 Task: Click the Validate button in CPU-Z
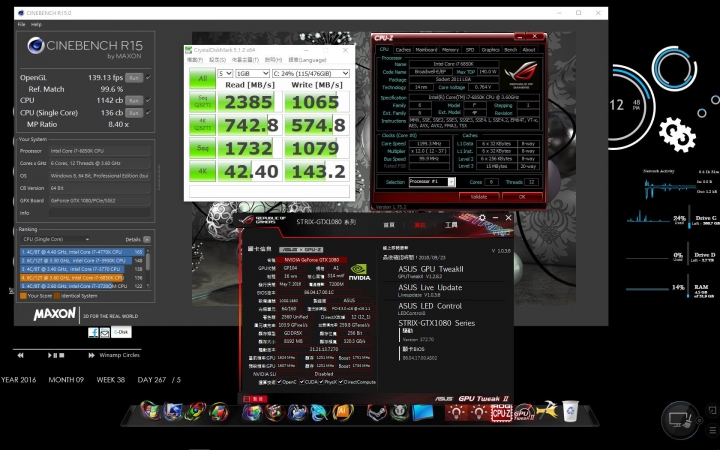[479, 197]
